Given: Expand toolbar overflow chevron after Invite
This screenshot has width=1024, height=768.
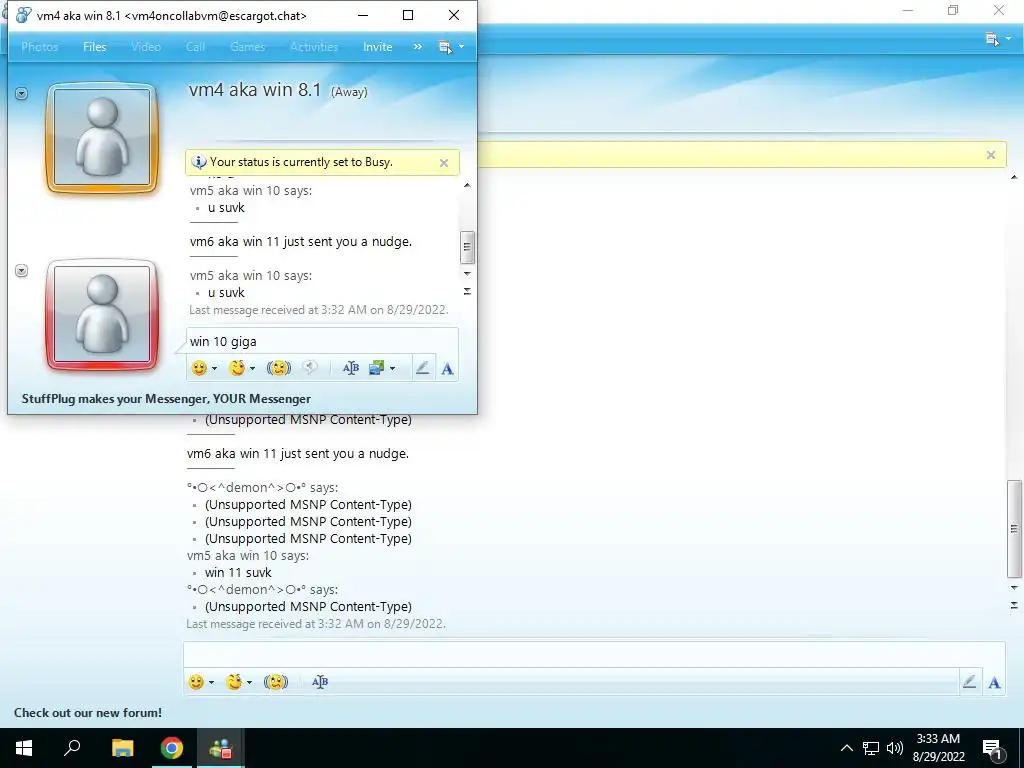Looking at the screenshot, I should pos(417,47).
